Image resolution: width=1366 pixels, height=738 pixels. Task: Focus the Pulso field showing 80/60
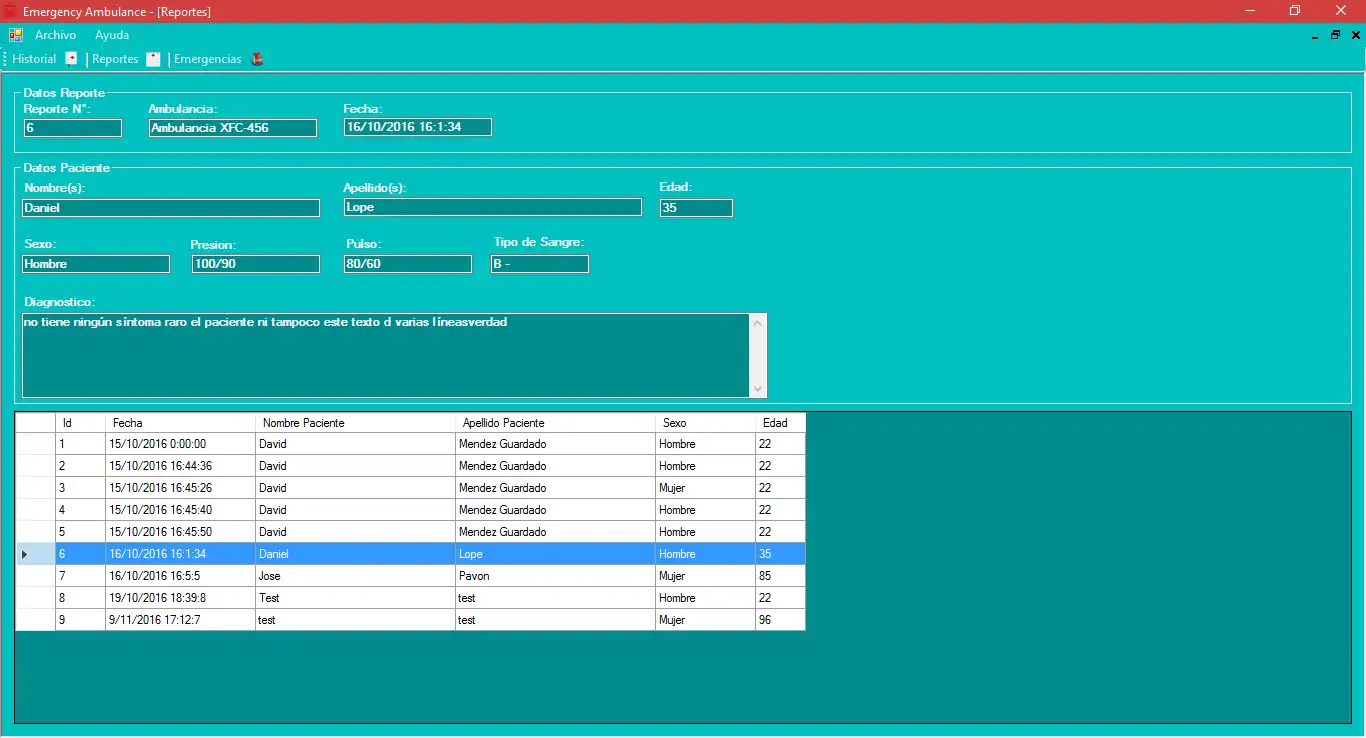pos(407,264)
